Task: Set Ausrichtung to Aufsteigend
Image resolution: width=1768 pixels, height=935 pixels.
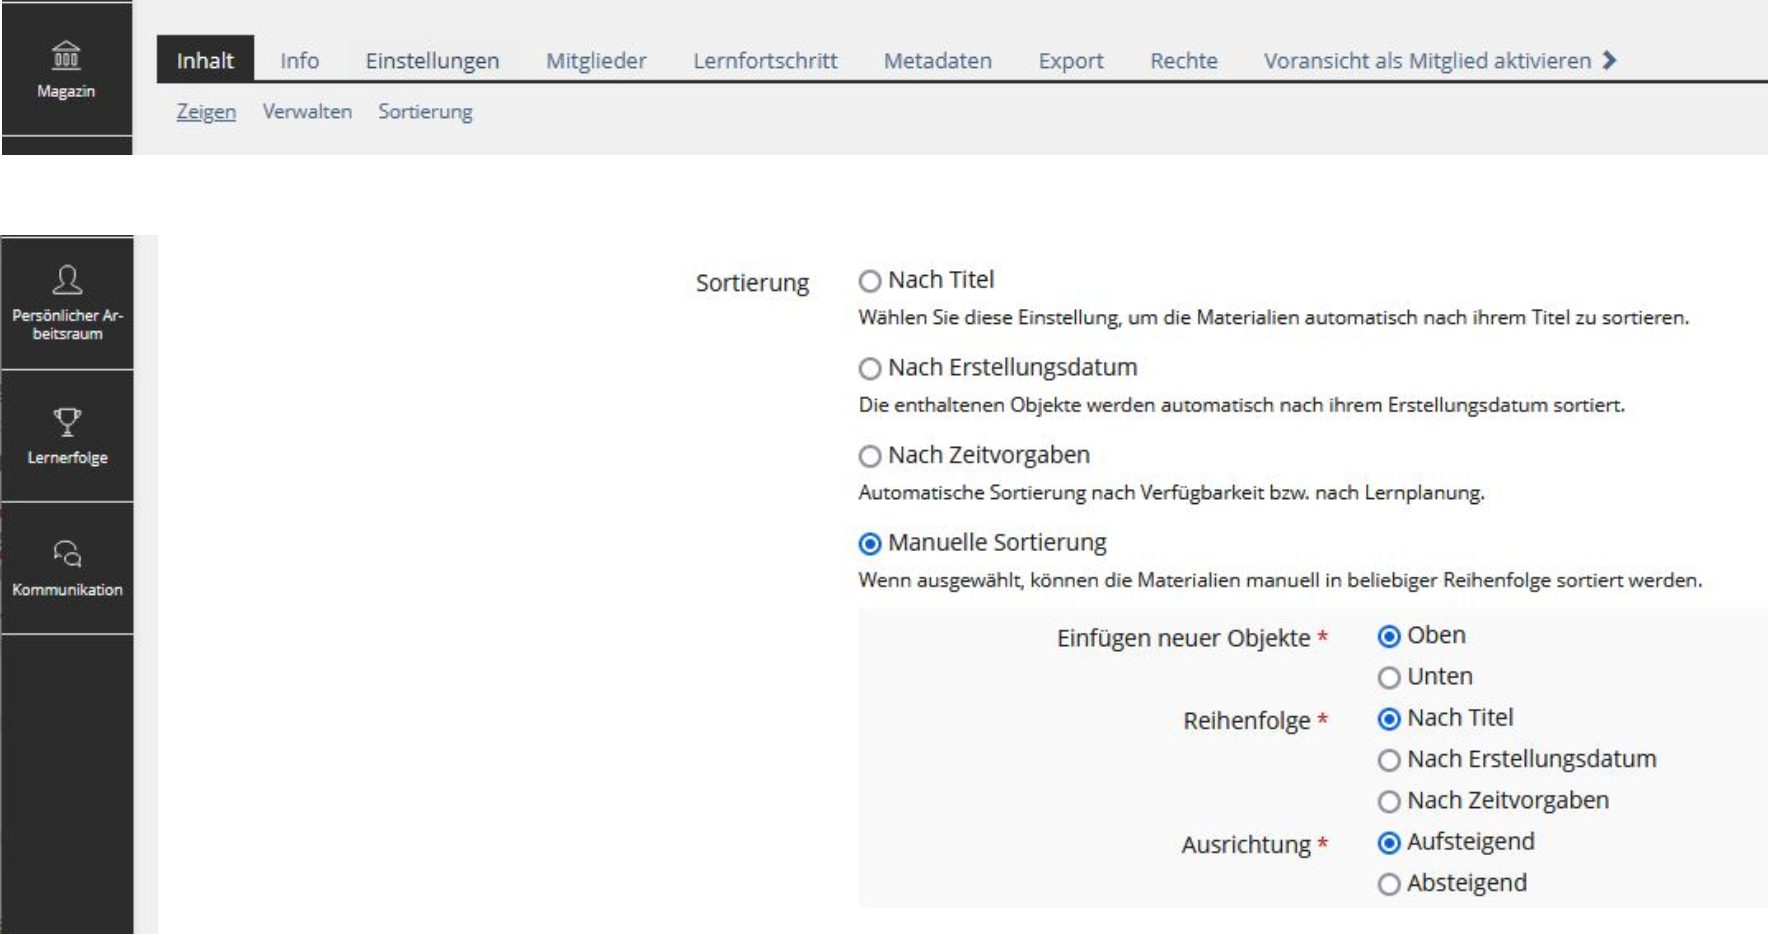Action: 1389,843
